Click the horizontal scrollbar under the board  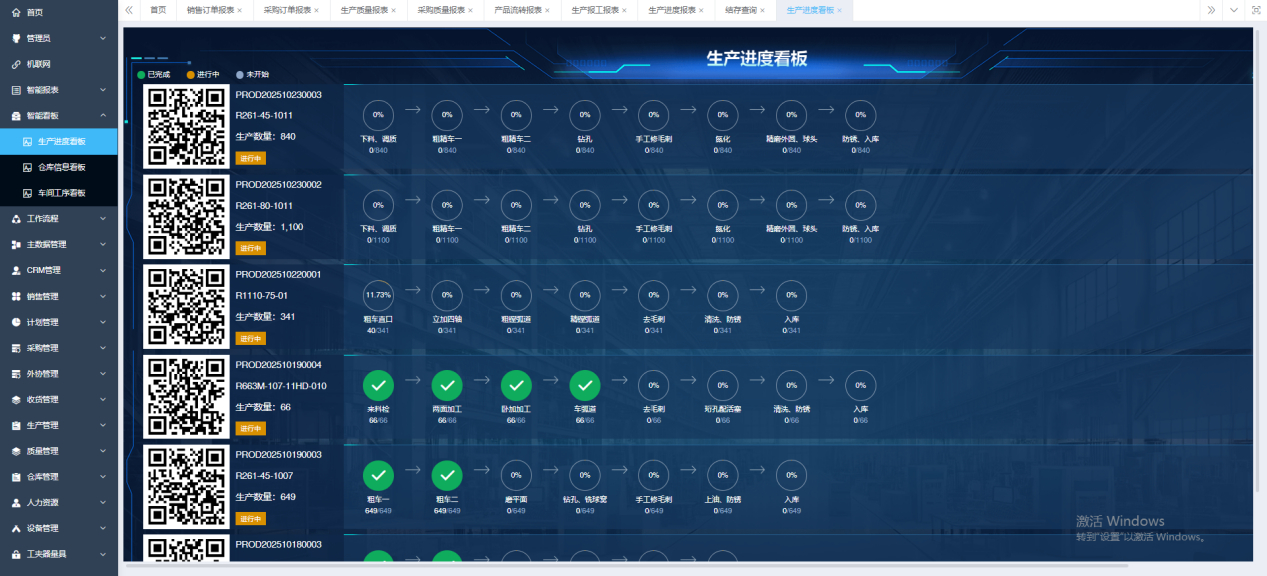[625, 566]
